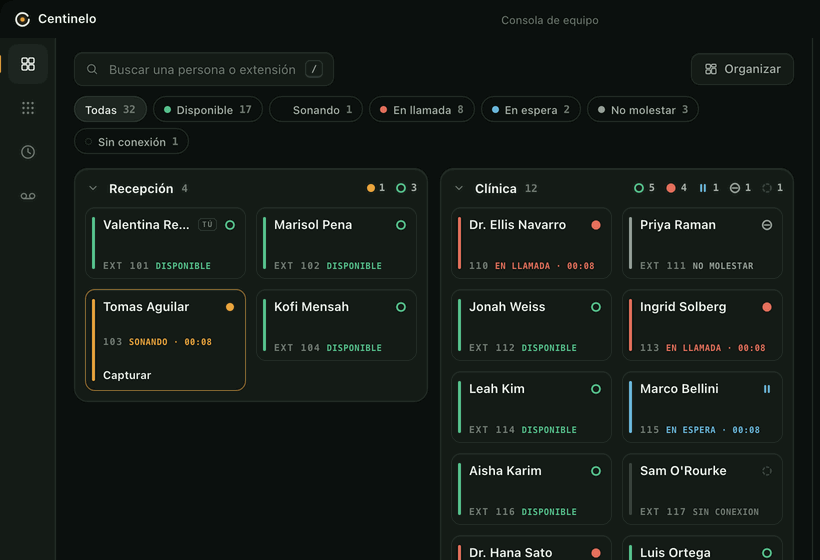The image size is (820, 560).
Task: Open Leah Kim's extension card
Action: pyautogui.click(x=531, y=407)
